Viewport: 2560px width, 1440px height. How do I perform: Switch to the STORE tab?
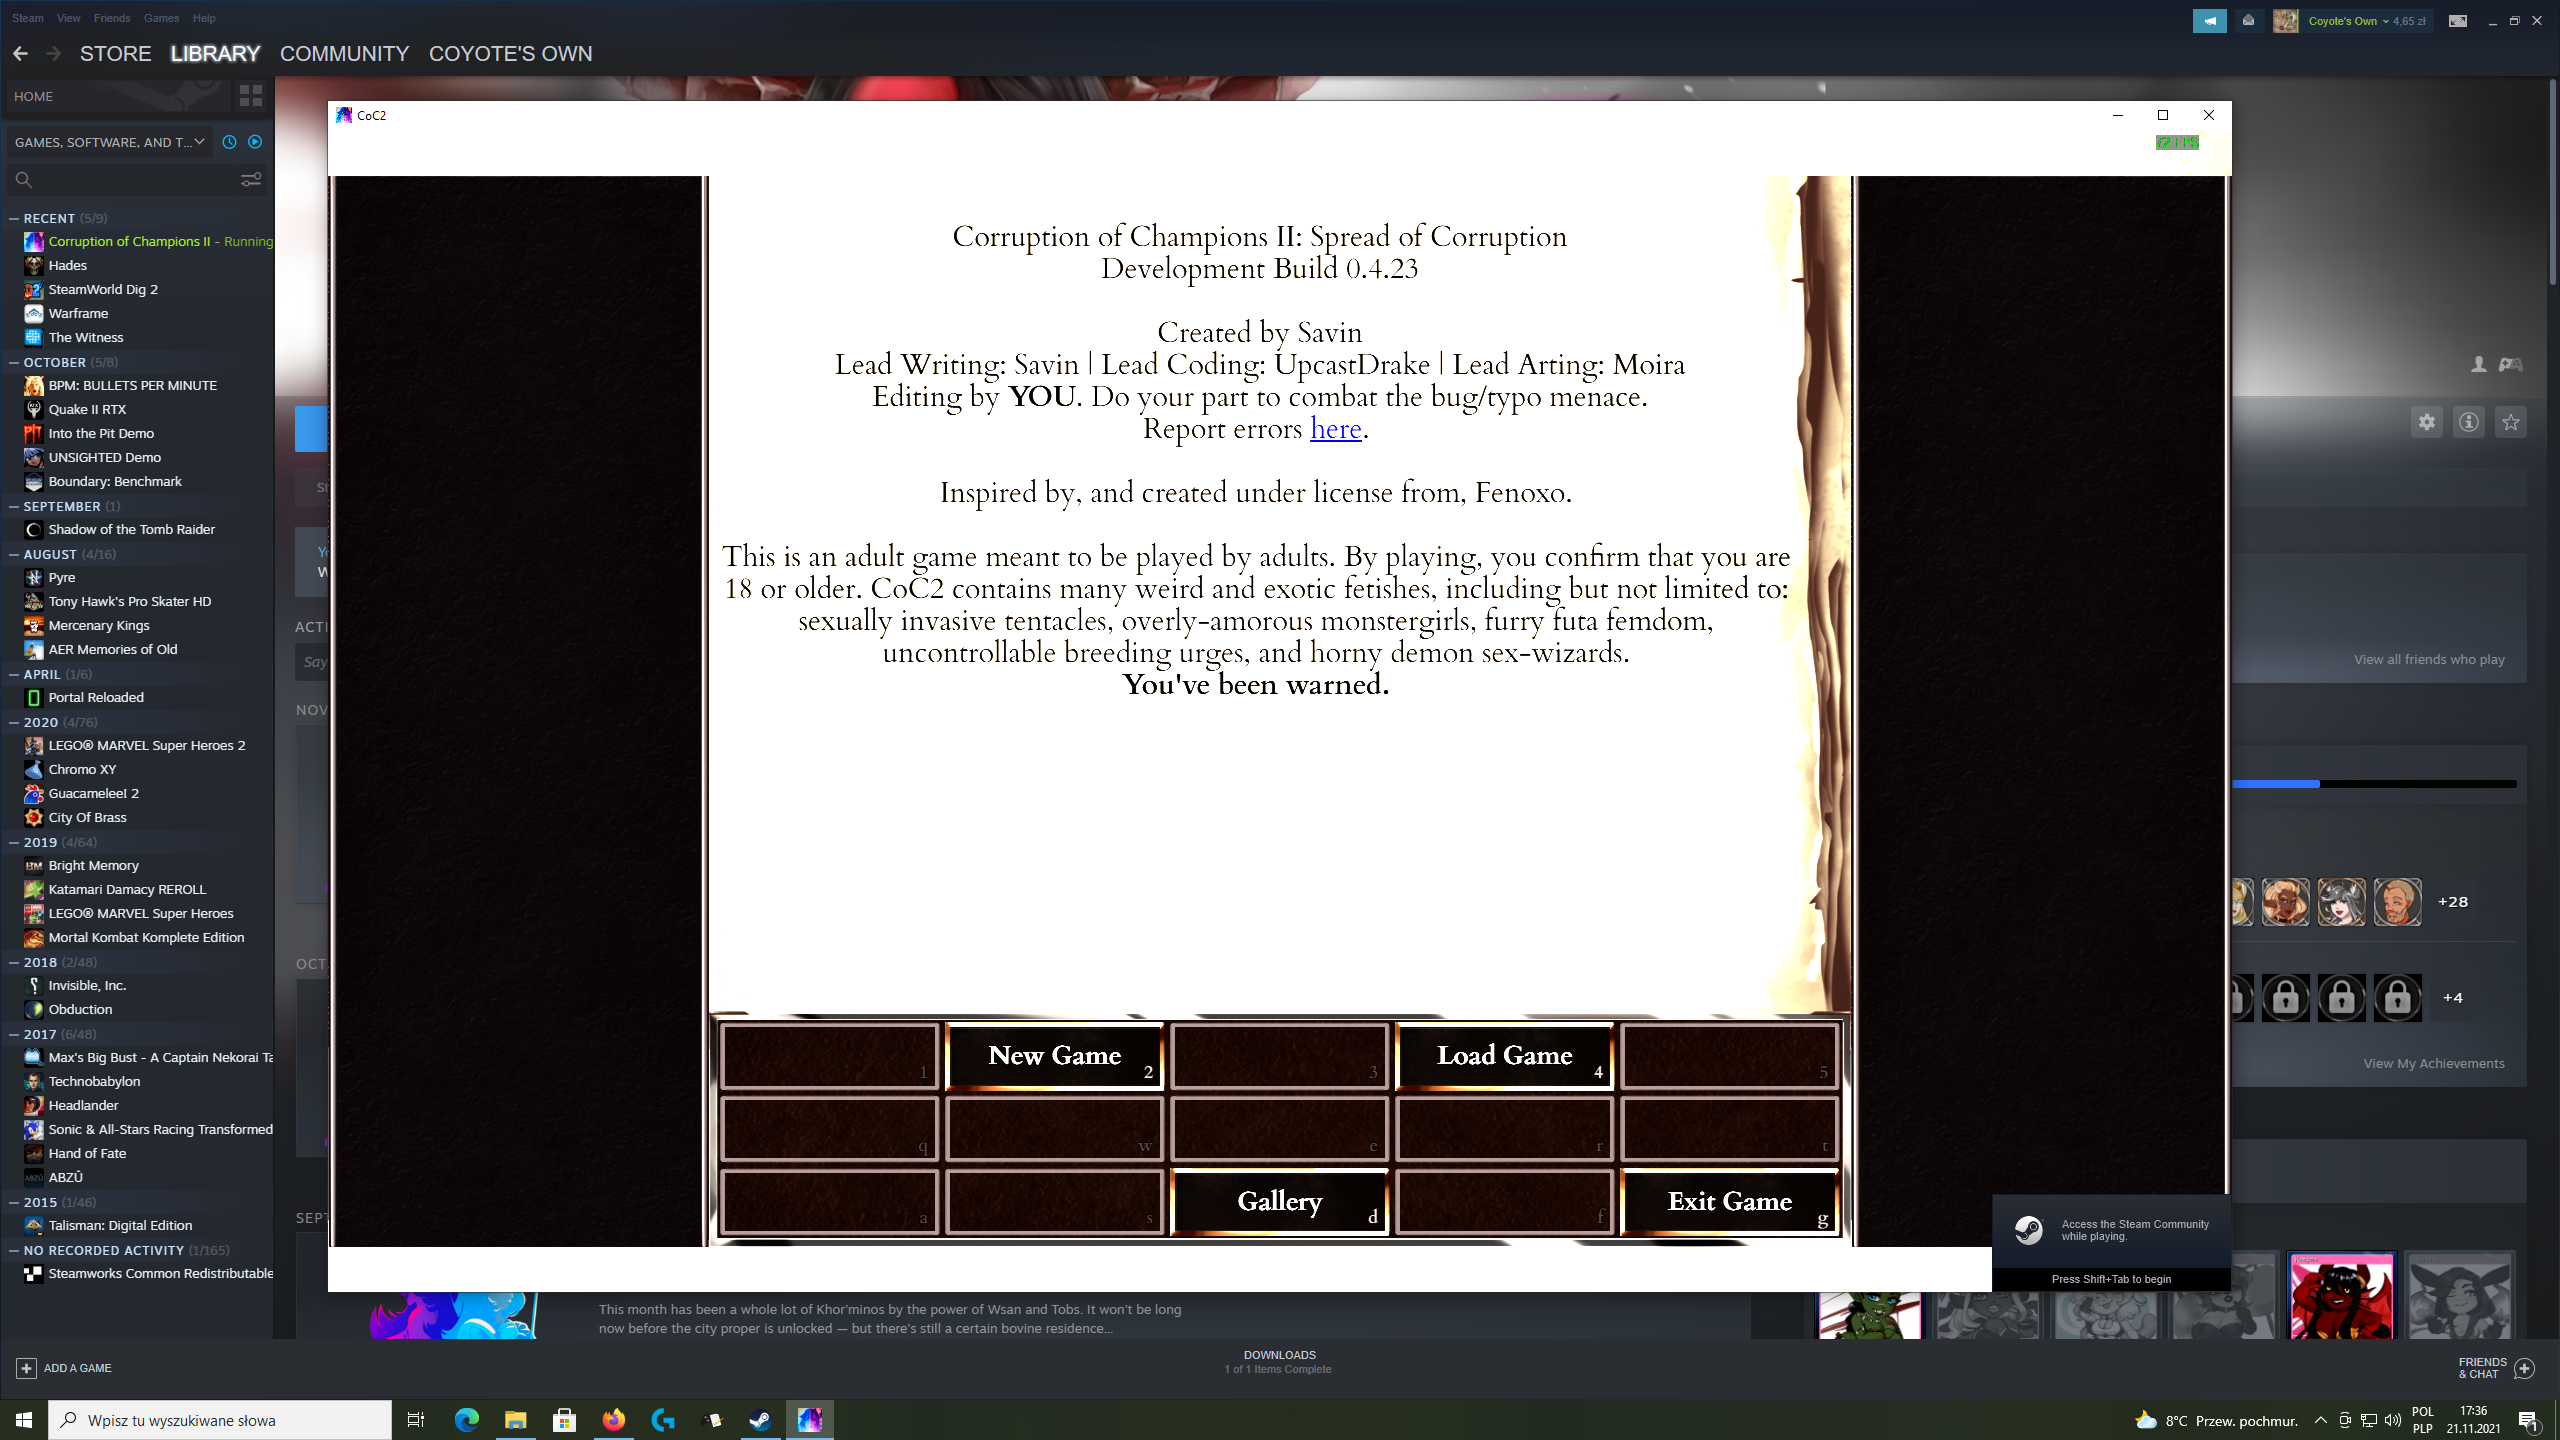(116, 54)
